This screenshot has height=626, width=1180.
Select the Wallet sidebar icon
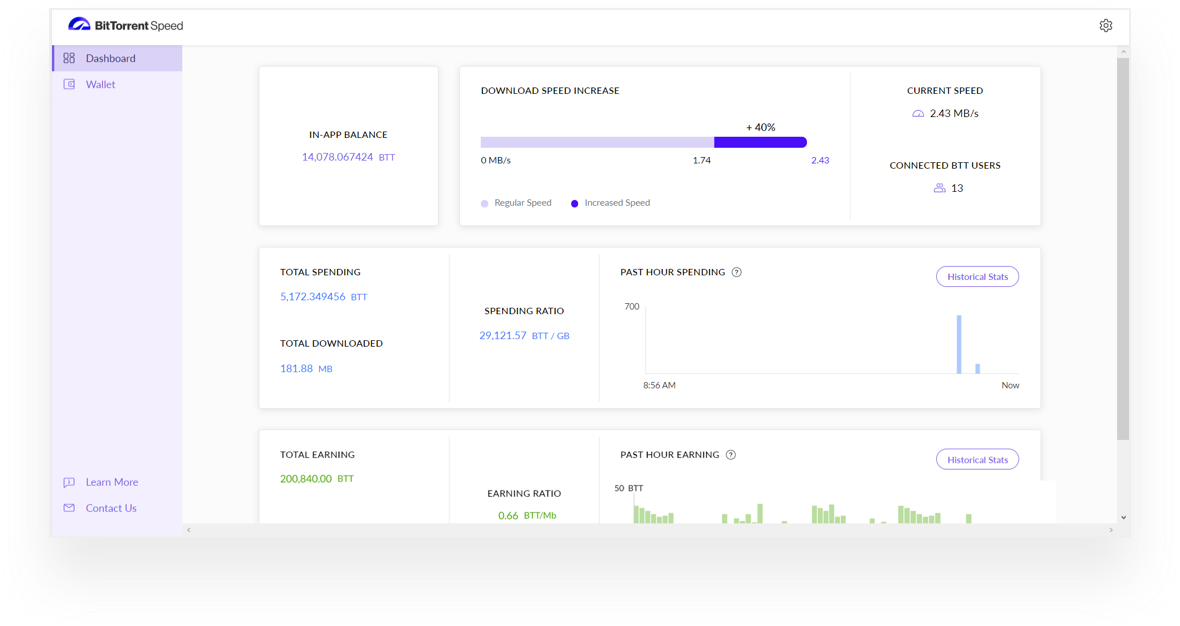click(69, 84)
